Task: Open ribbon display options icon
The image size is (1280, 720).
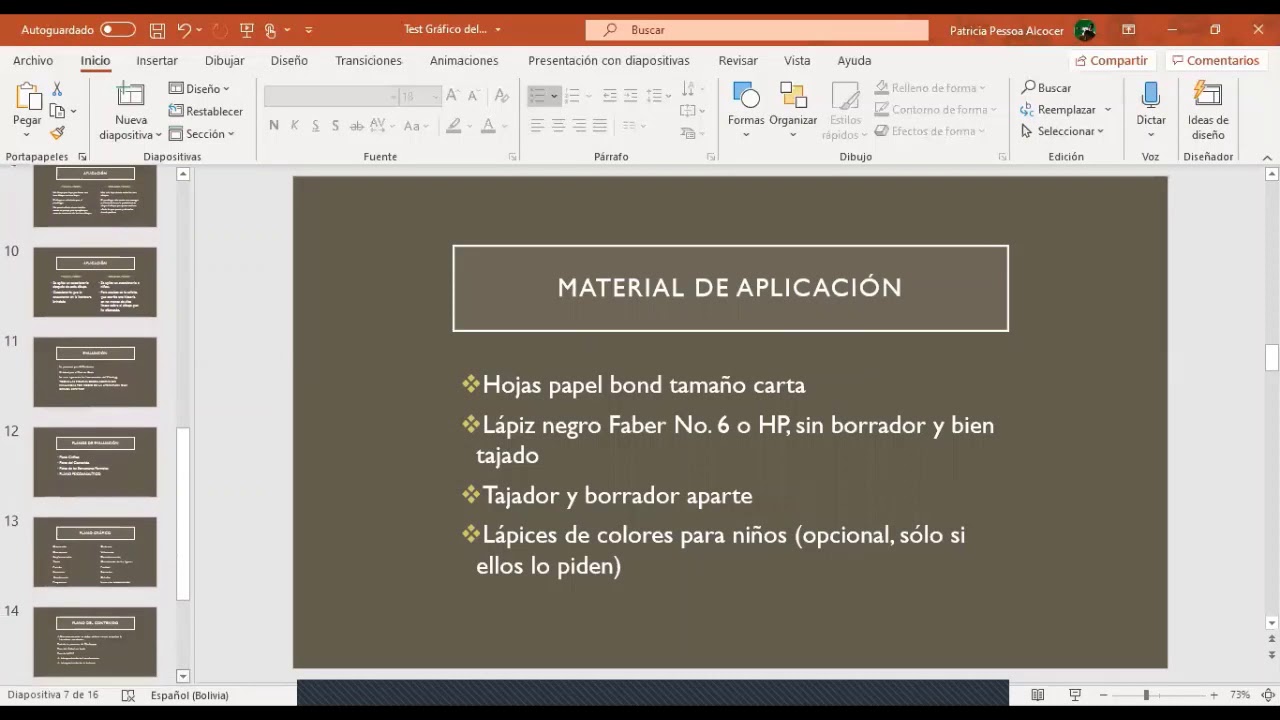Action: (1128, 30)
